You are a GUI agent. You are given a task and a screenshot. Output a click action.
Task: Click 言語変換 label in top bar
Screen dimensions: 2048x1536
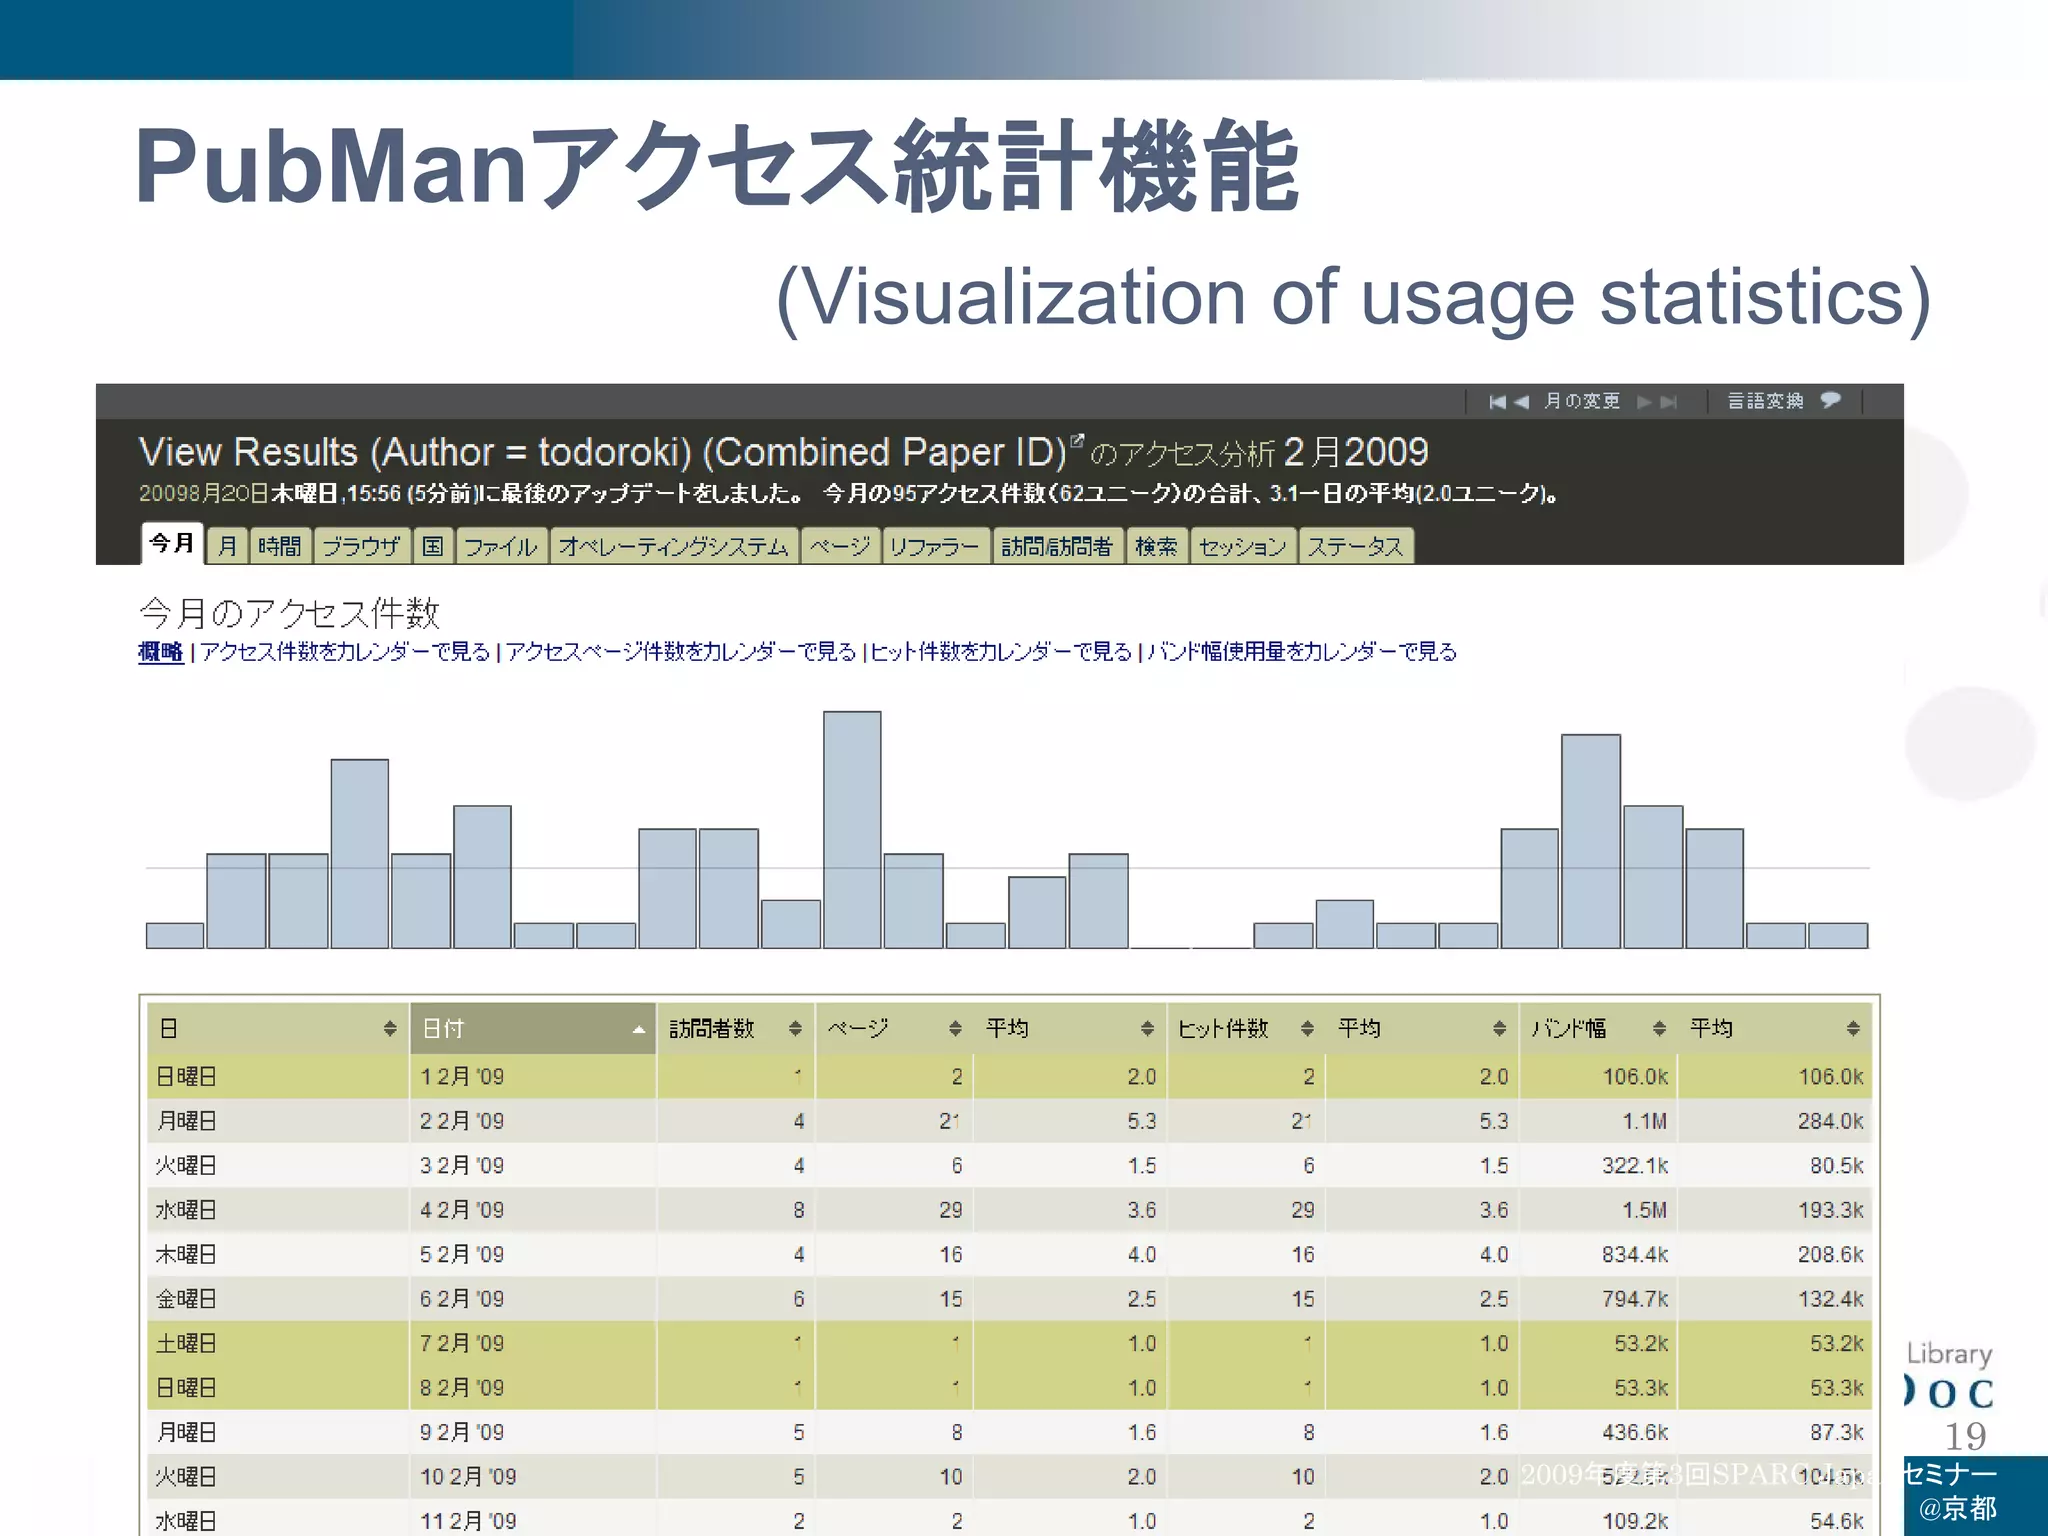point(1766,401)
